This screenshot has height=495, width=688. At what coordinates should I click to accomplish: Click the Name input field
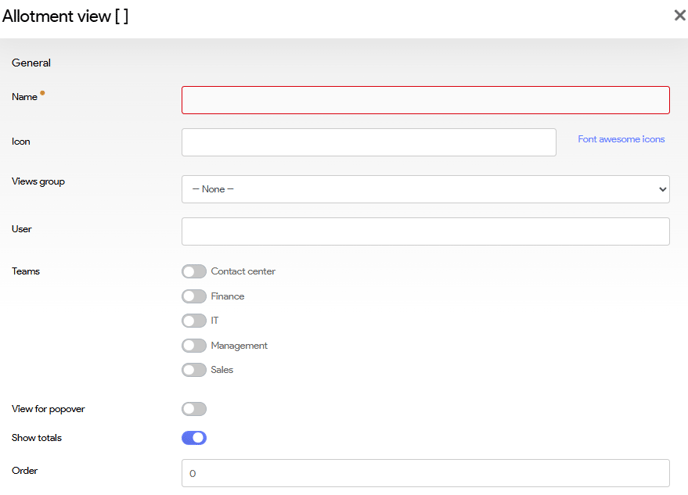click(x=425, y=100)
